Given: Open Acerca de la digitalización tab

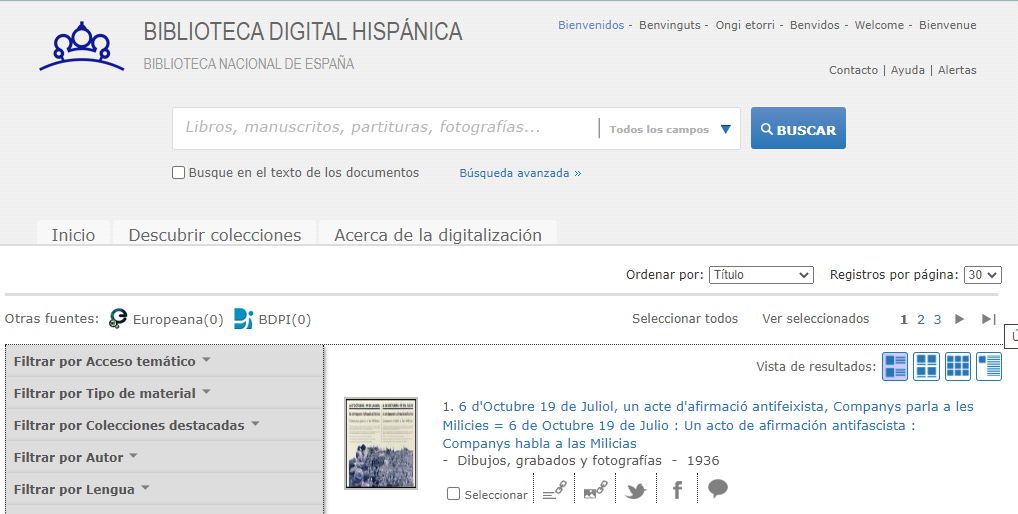Looking at the screenshot, I should pos(438,234).
